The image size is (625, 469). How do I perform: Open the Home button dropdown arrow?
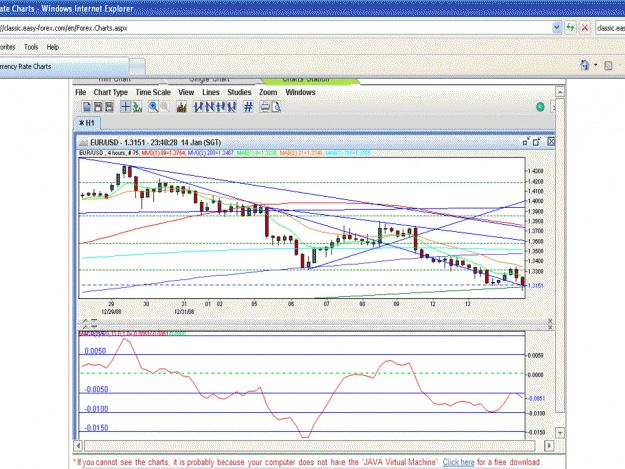(596, 65)
